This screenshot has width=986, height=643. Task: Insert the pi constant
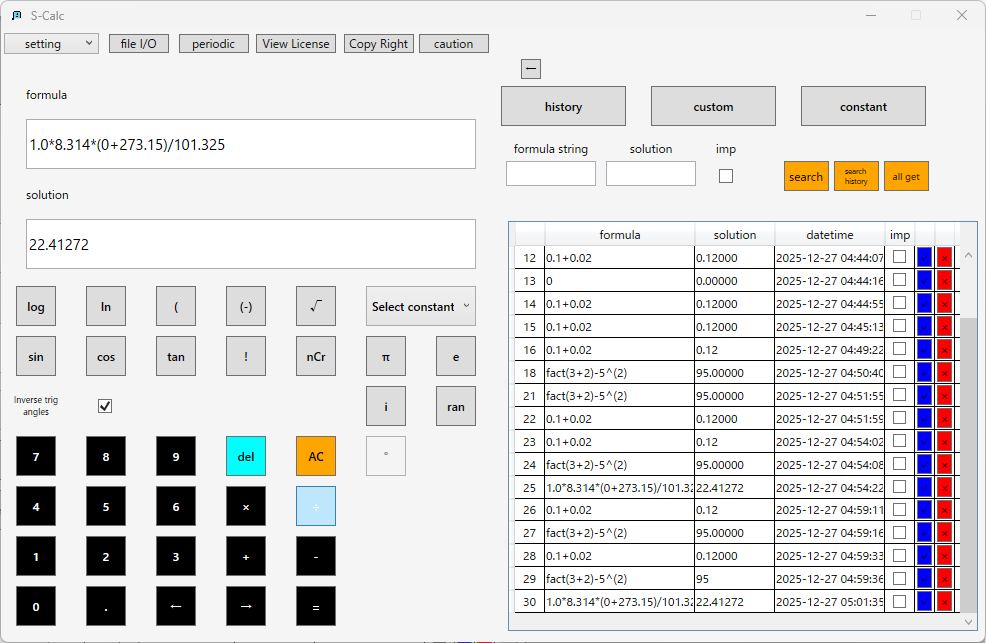pyautogui.click(x=385, y=356)
